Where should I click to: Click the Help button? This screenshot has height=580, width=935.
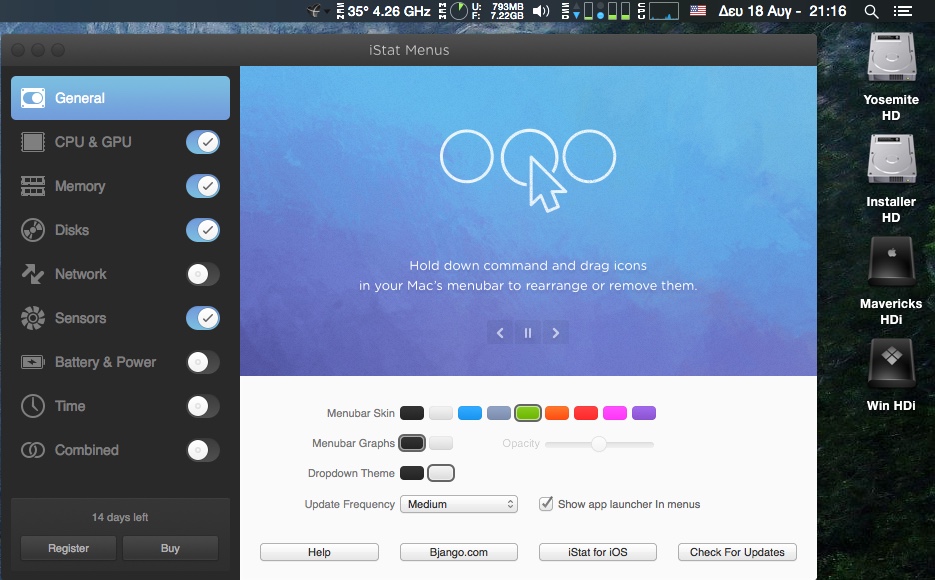click(x=319, y=552)
